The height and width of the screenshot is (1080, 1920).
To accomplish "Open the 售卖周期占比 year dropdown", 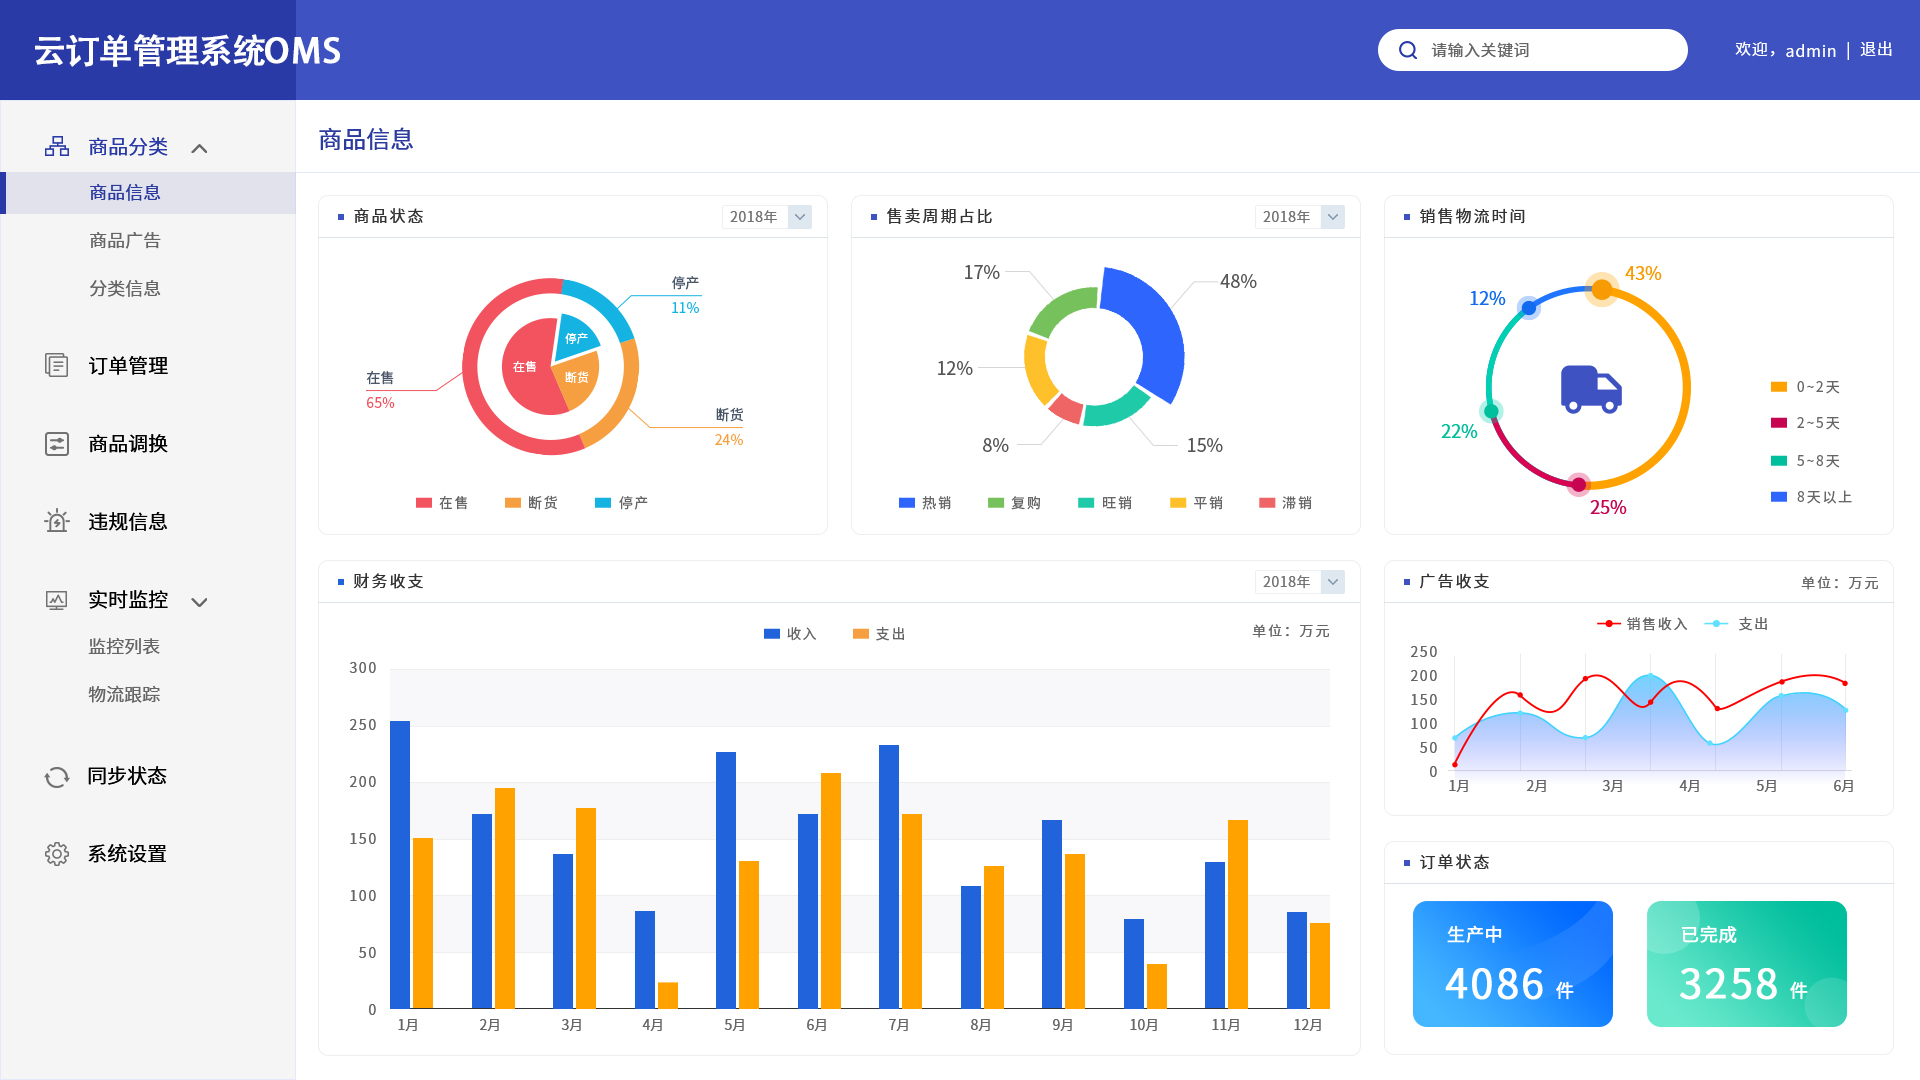I will click(x=1300, y=217).
